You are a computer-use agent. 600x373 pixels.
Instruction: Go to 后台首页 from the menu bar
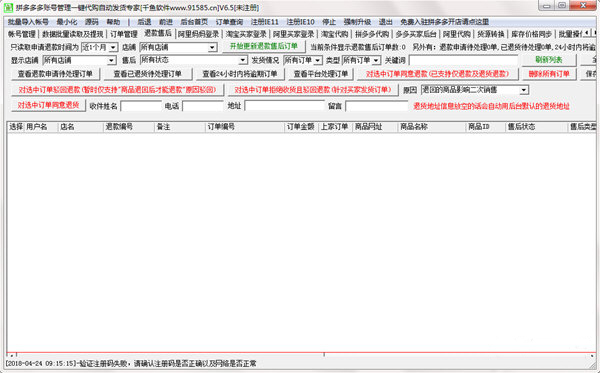[194, 22]
